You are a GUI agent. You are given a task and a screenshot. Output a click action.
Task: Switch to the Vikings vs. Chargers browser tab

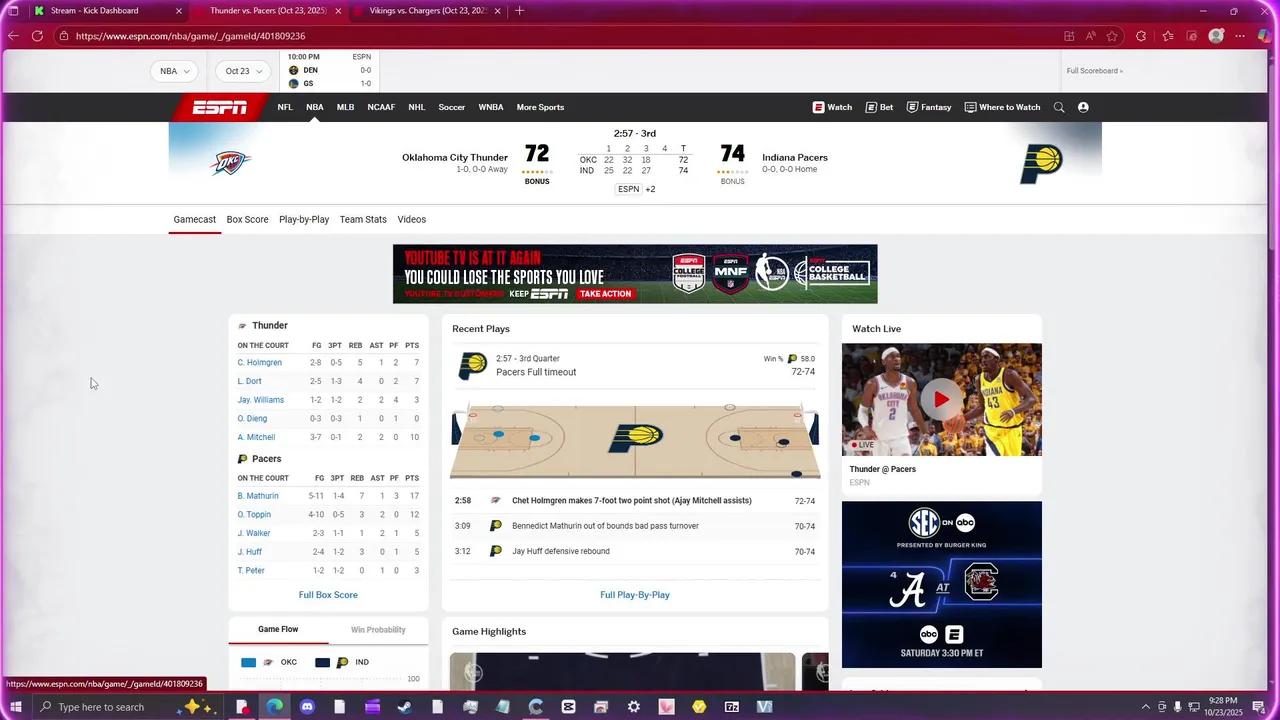coord(430,11)
